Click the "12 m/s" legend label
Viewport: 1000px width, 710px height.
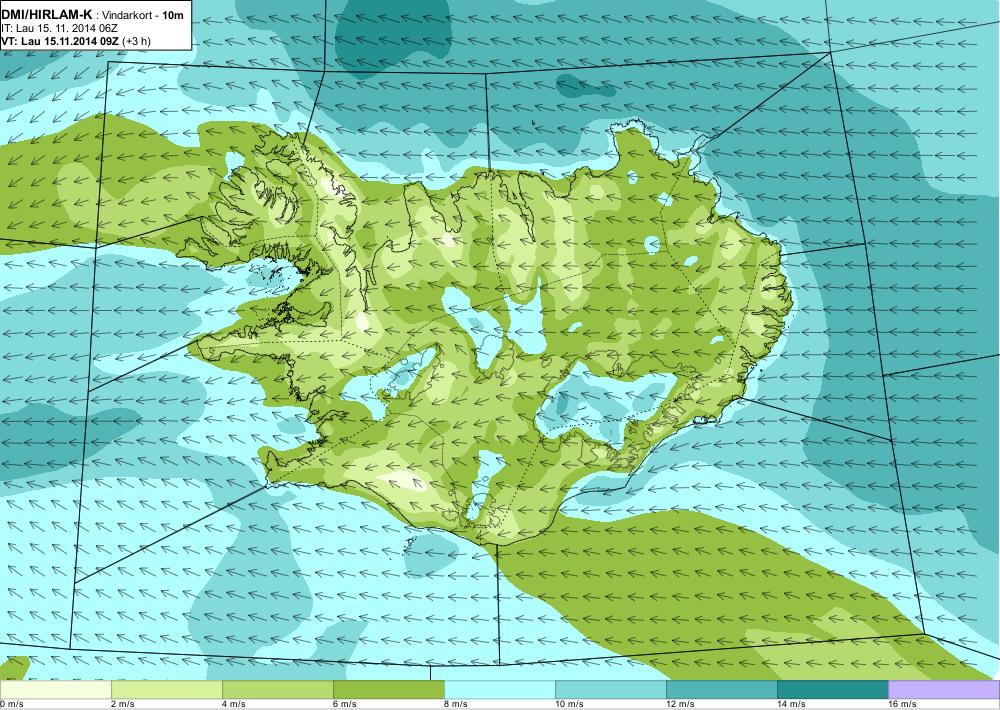coord(680,704)
